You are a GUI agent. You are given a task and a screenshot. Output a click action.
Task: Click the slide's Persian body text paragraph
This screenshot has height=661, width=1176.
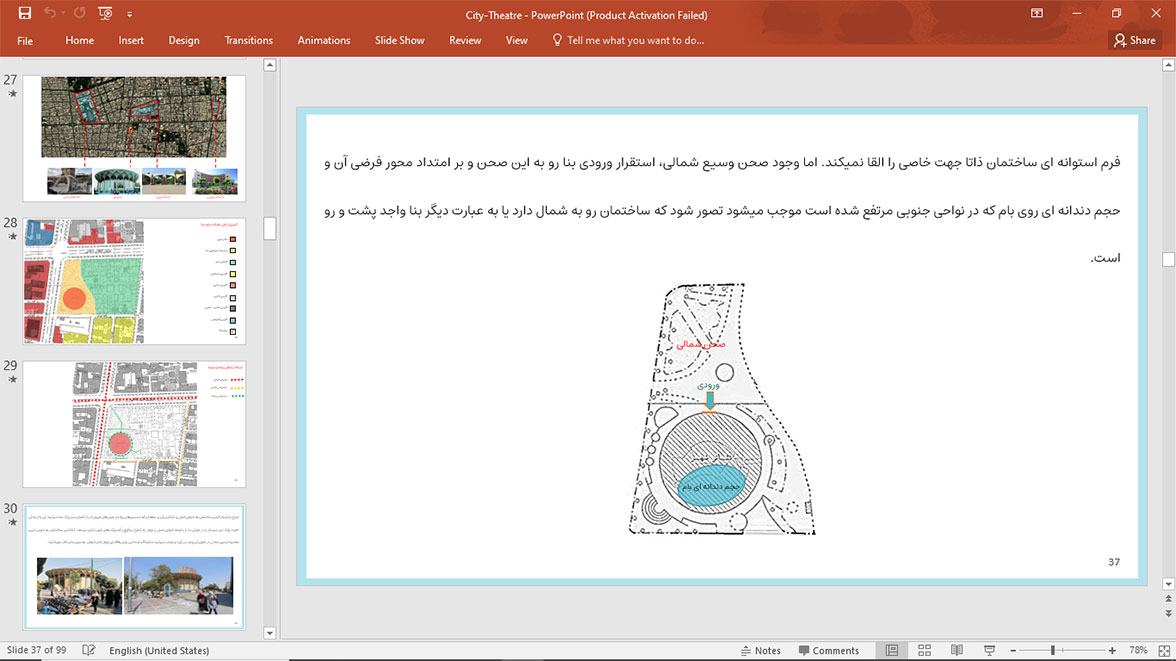pyautogui.click(x=722, y=210)
